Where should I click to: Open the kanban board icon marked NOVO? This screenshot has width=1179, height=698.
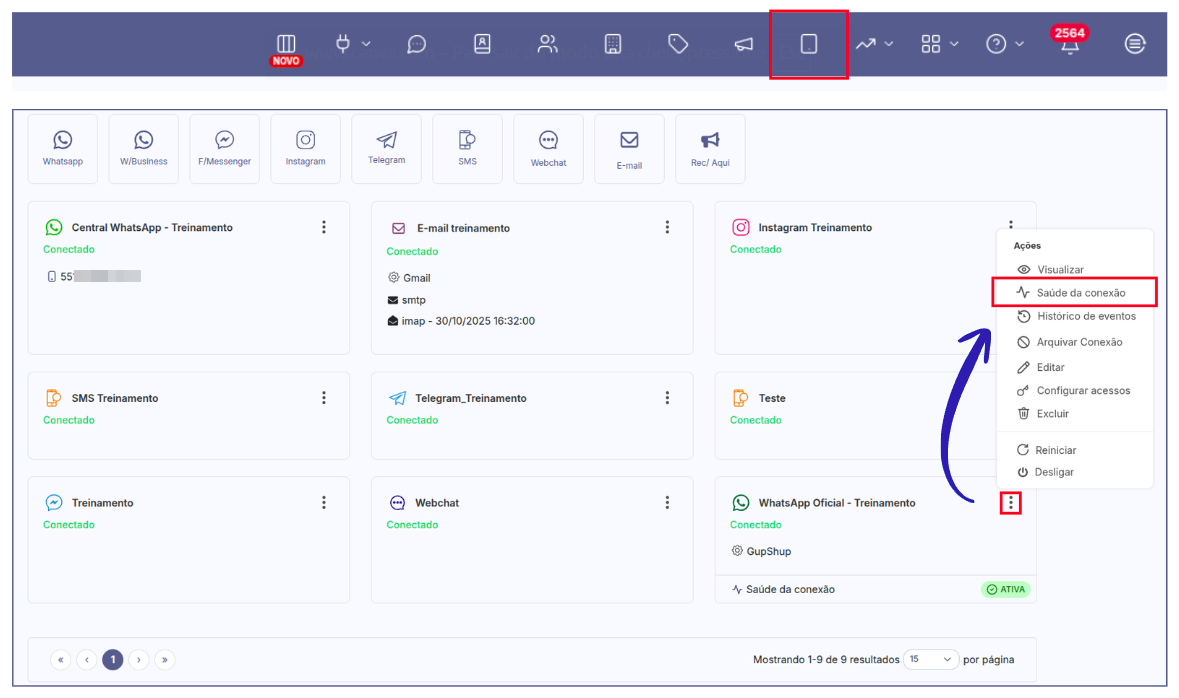coord(286,44)
